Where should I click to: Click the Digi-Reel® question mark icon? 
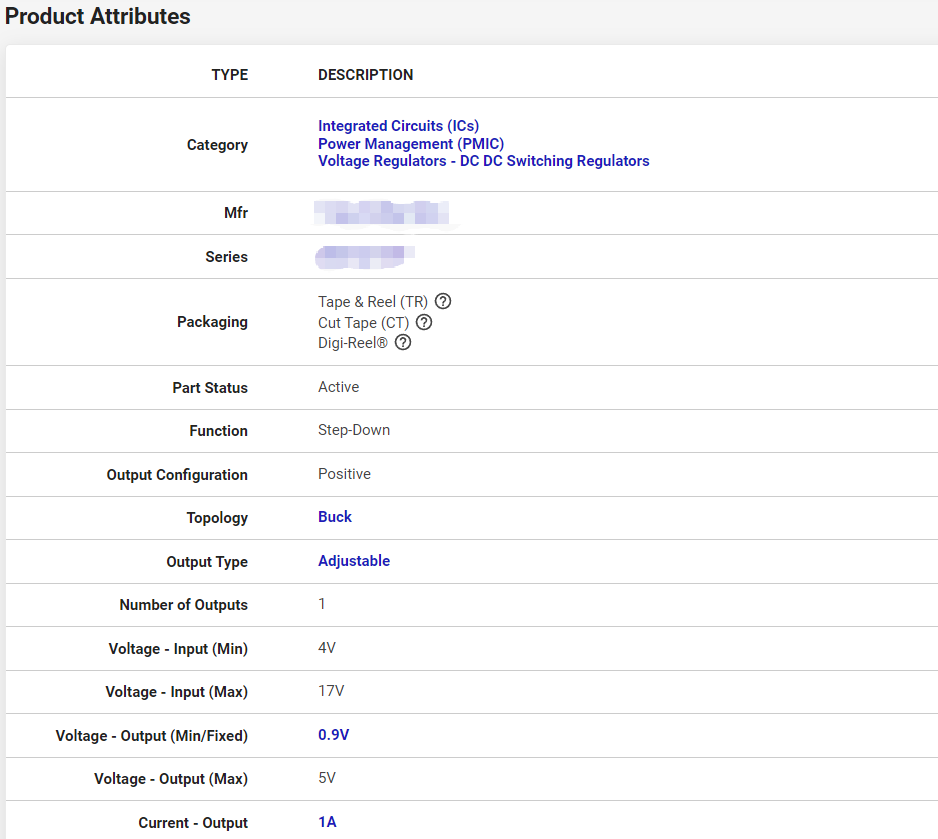[x=403, y=343]
